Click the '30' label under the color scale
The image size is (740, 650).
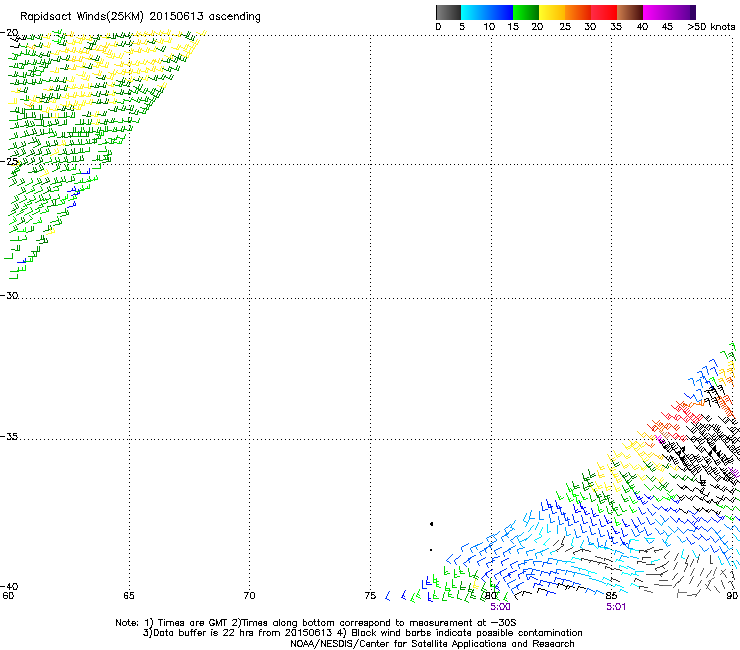coord(590,27)
